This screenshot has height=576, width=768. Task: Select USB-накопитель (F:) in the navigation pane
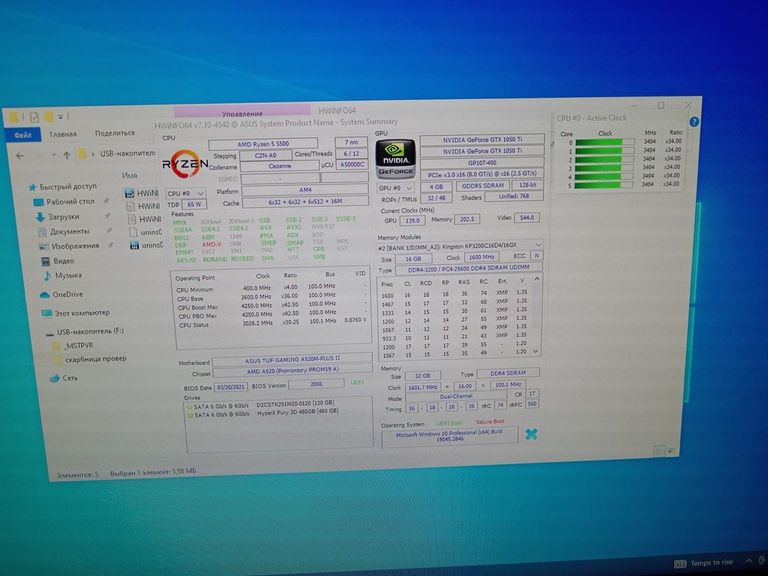(x=85, y=332)
